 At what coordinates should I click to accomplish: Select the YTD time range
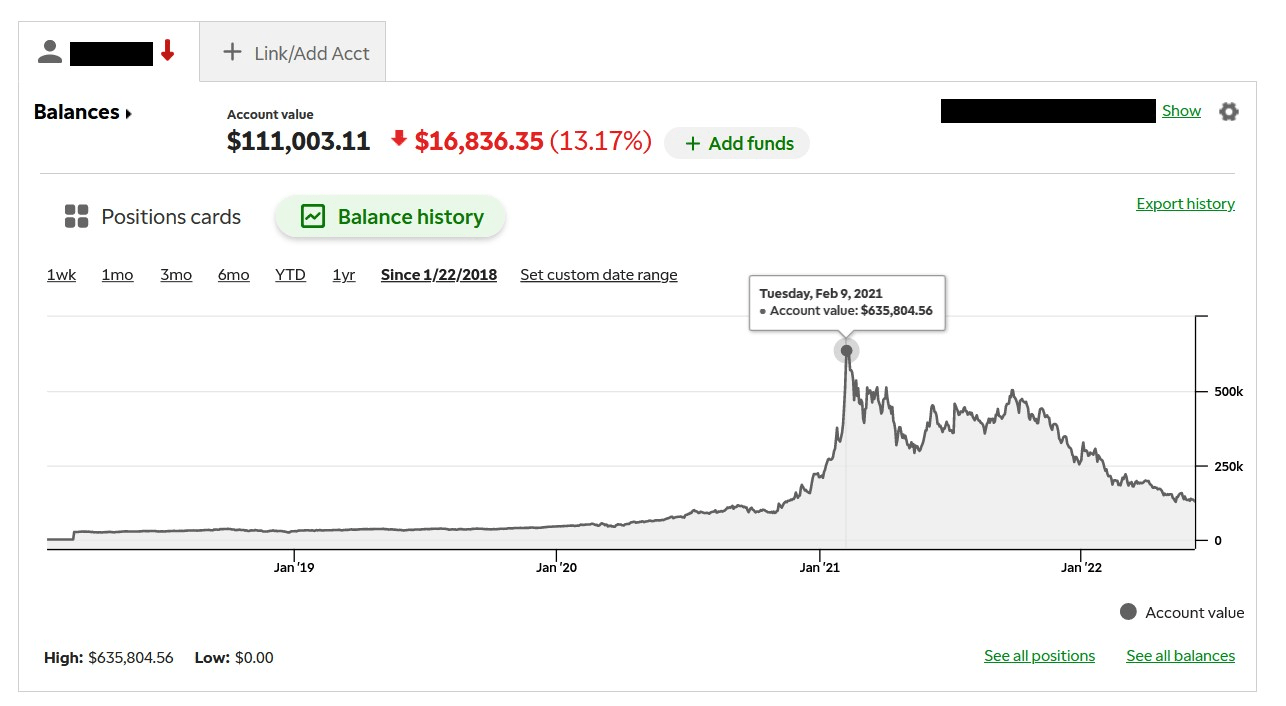click(290, 275)
